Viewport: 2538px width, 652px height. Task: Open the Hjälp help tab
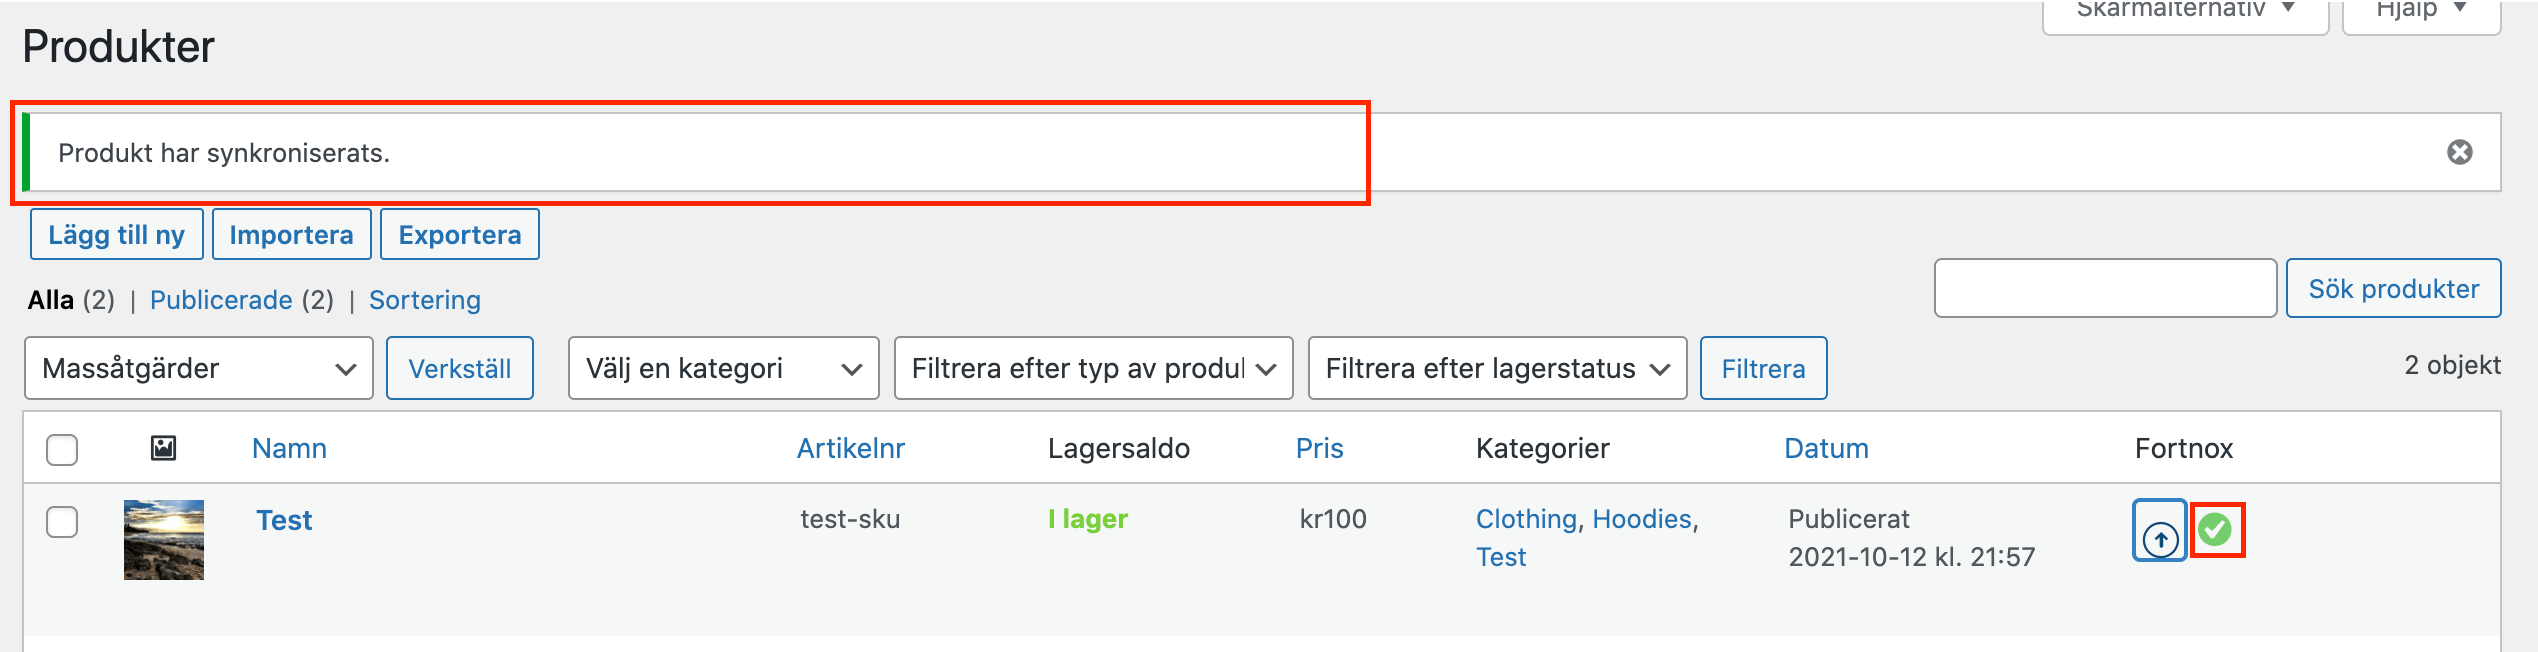(2420, 12)
